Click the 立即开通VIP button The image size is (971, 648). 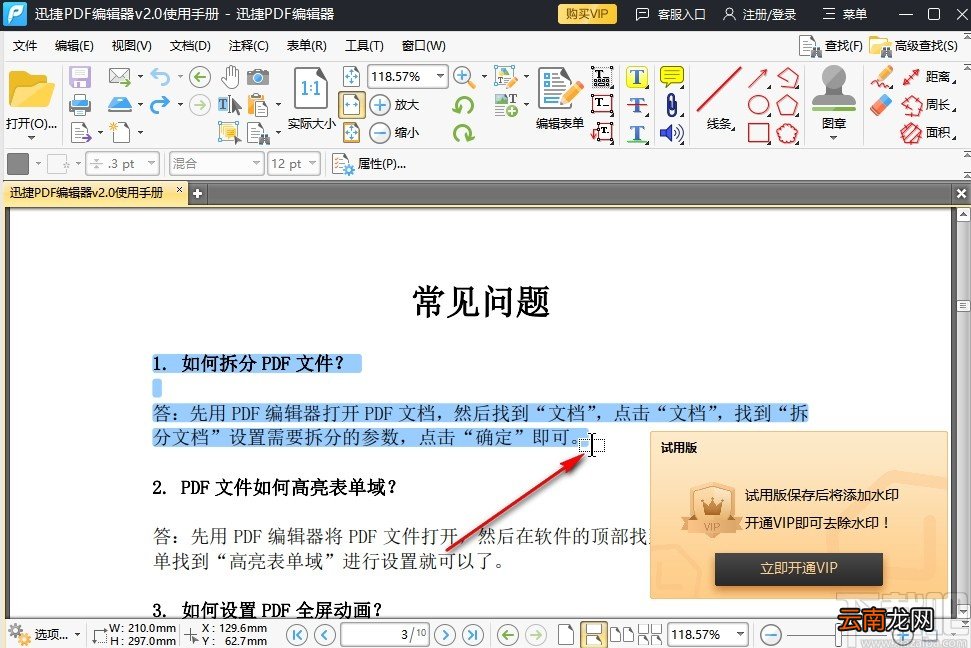[x=798, y=569]
